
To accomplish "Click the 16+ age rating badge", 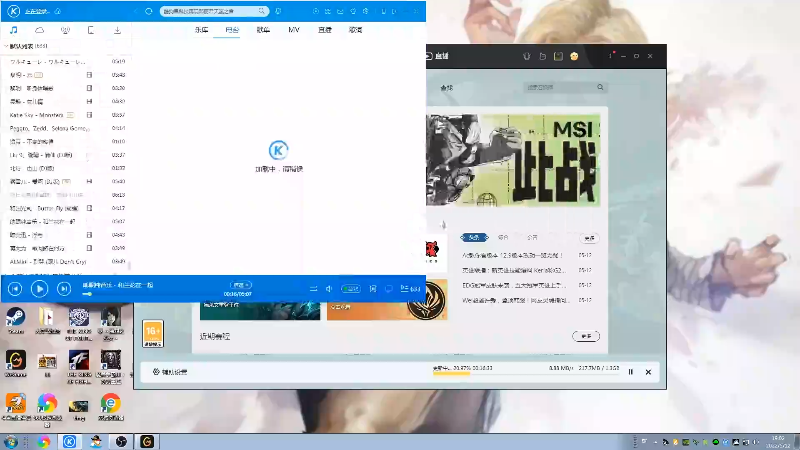I will point(153,333).
